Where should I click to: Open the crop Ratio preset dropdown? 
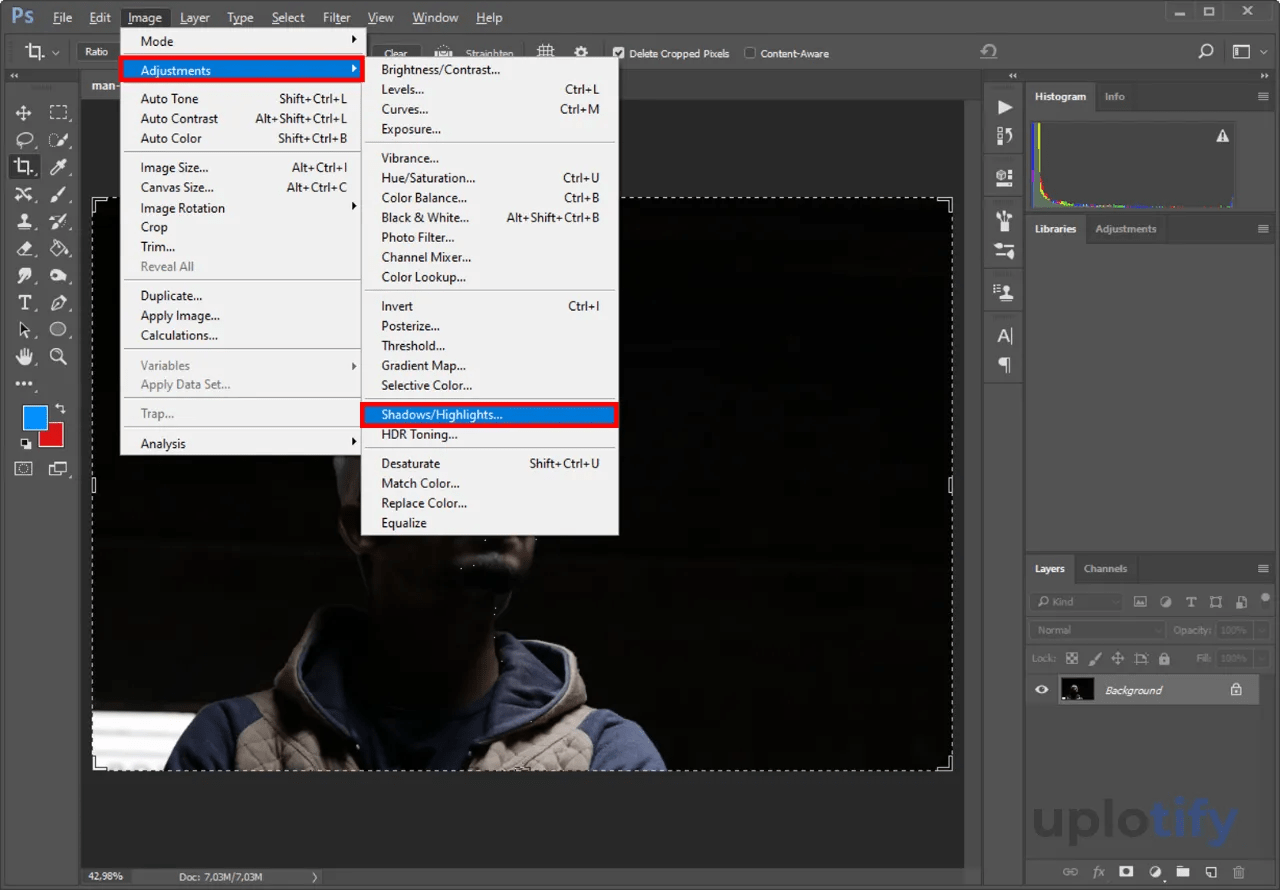97,52
